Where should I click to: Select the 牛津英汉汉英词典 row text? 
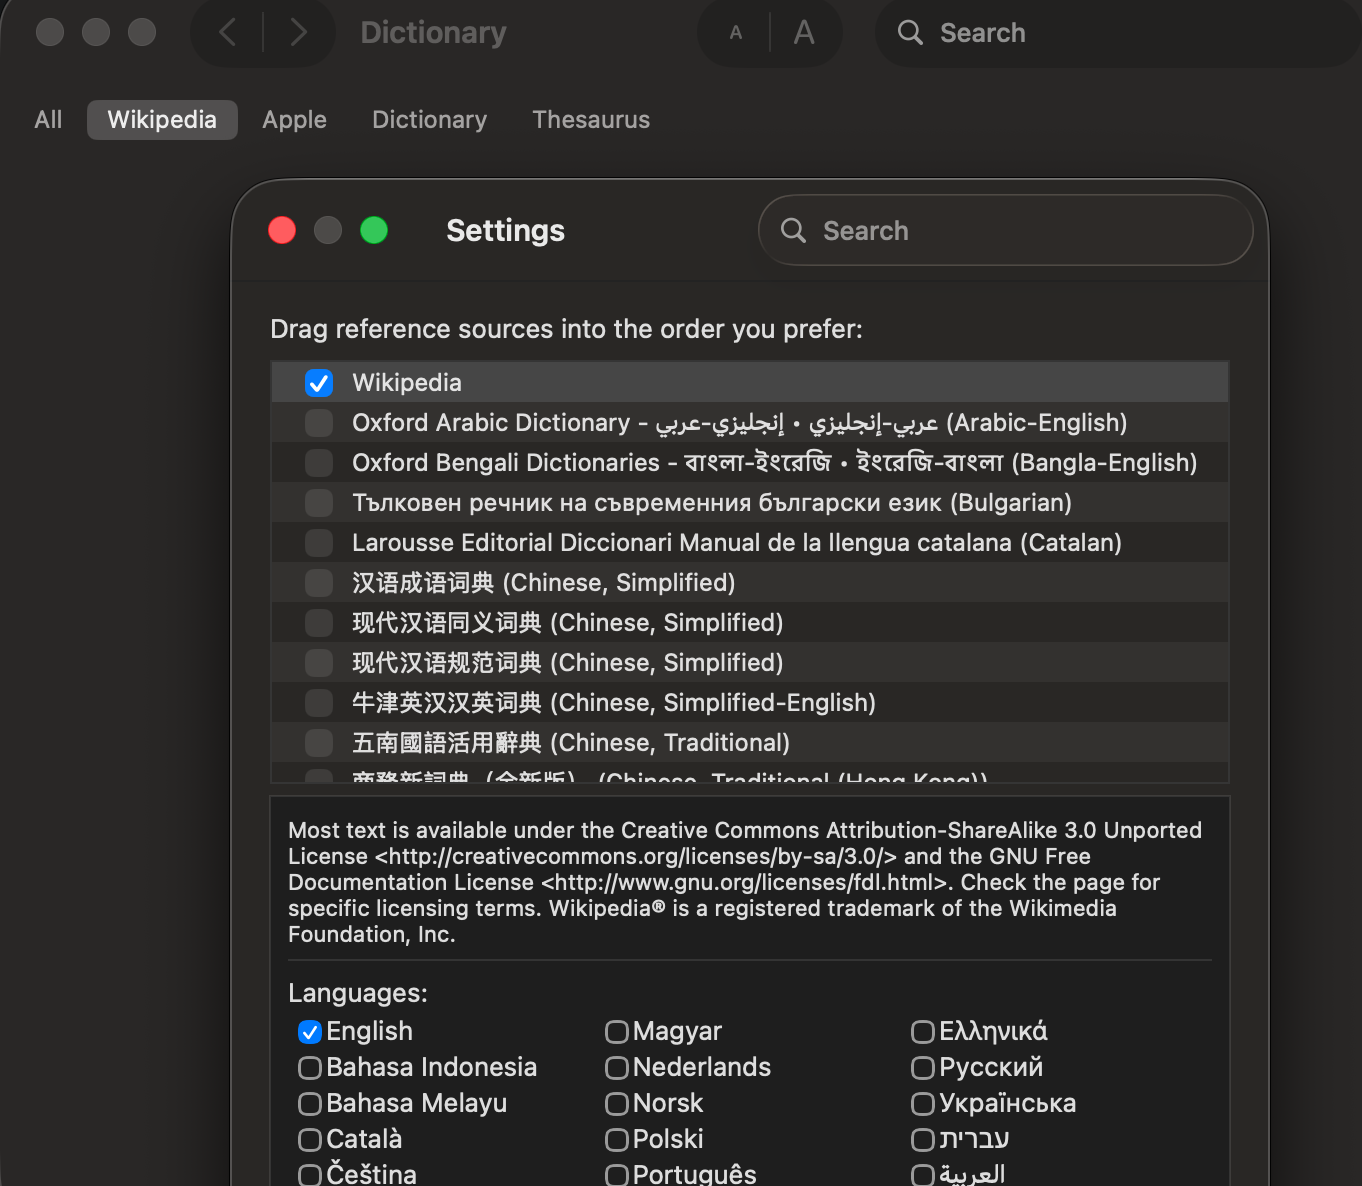[x=614, y=703]
